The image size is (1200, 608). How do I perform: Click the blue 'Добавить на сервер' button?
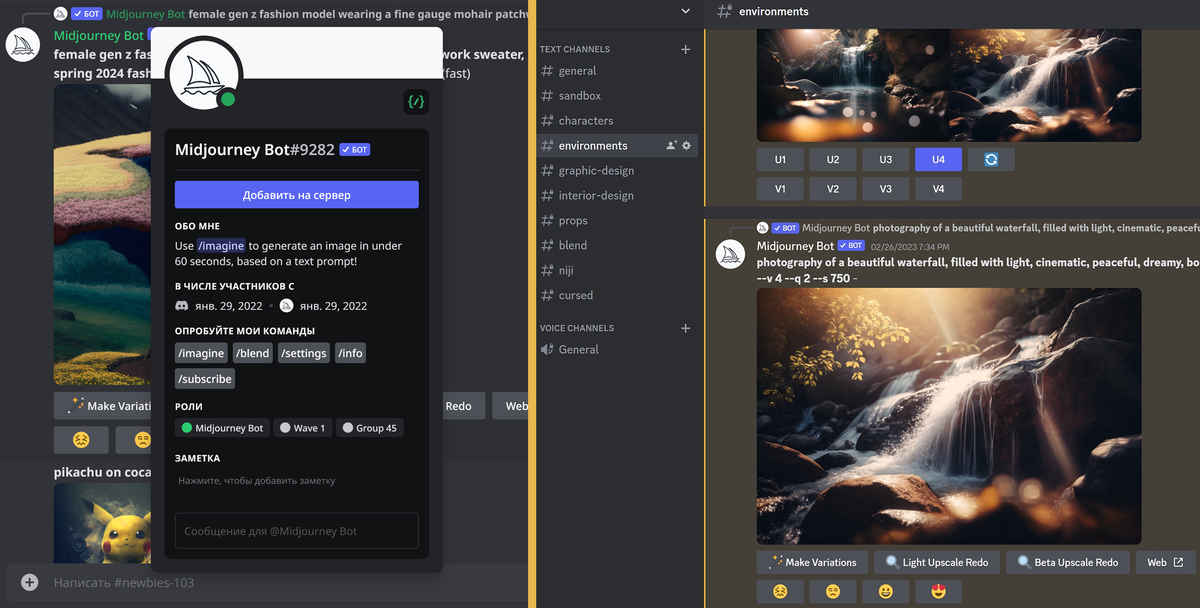coord(296,195)
